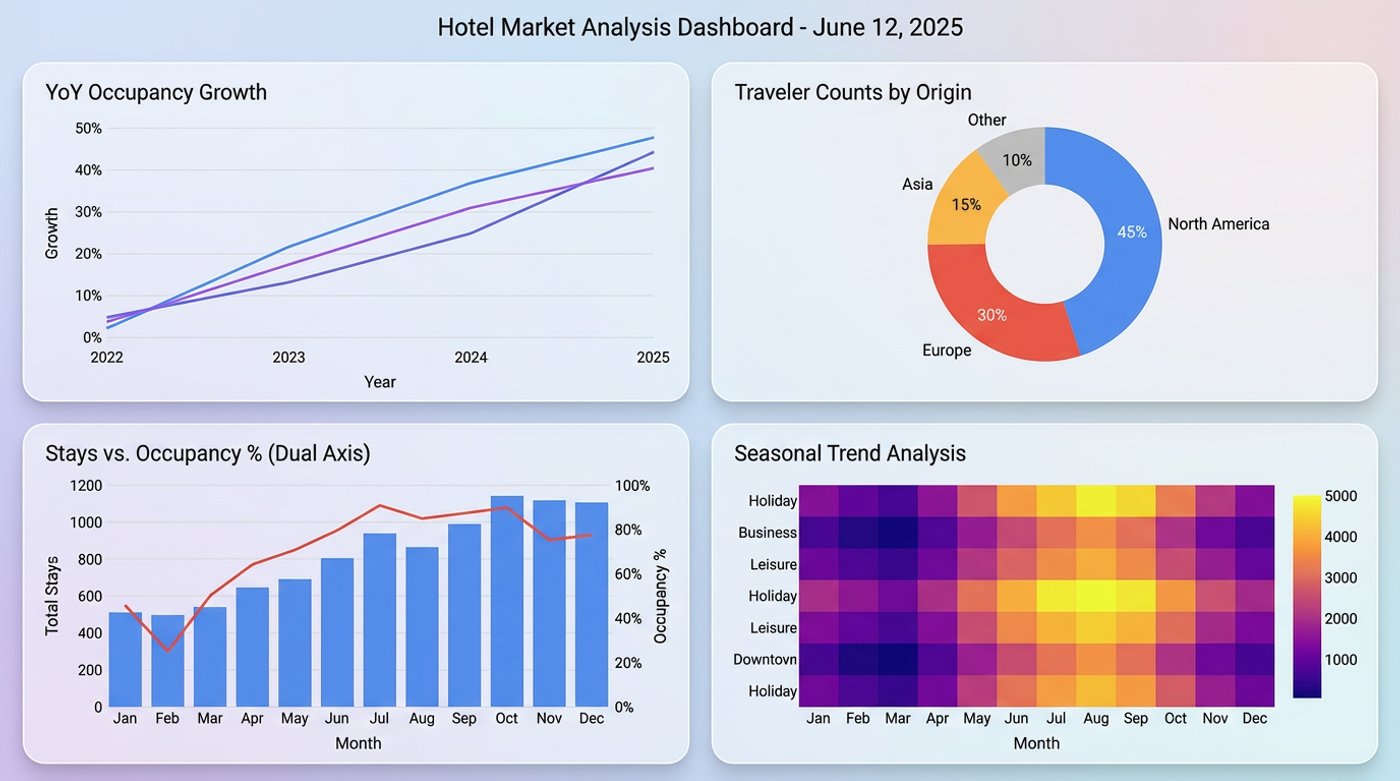Select the "YoY Occupancy Growth" chart title
1400x781 pixels.
pos(156,93)
